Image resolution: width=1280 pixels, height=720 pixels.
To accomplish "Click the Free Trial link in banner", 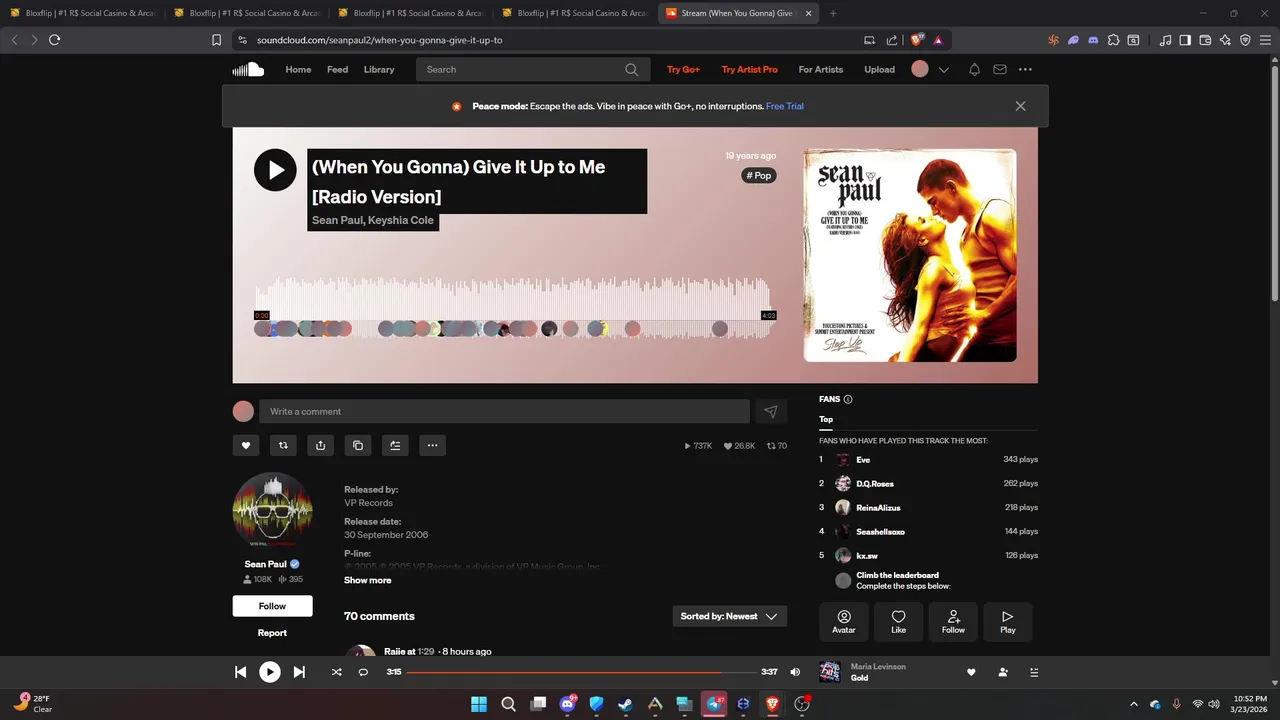I will coord(785,106).
